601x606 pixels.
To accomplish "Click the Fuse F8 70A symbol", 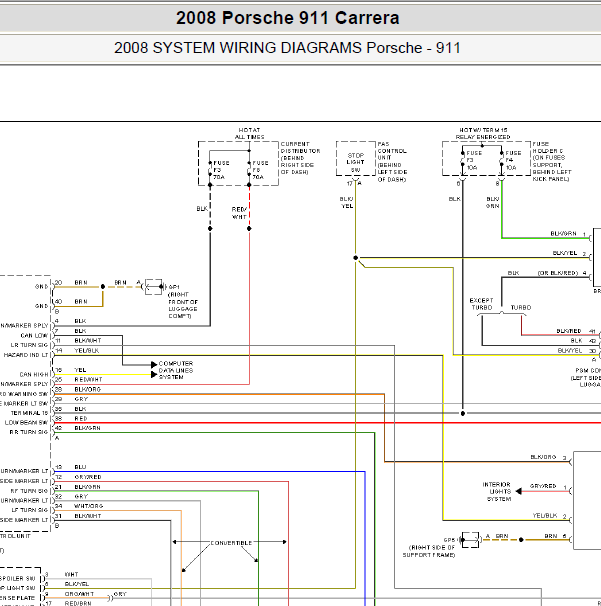I will click(249, 170).
